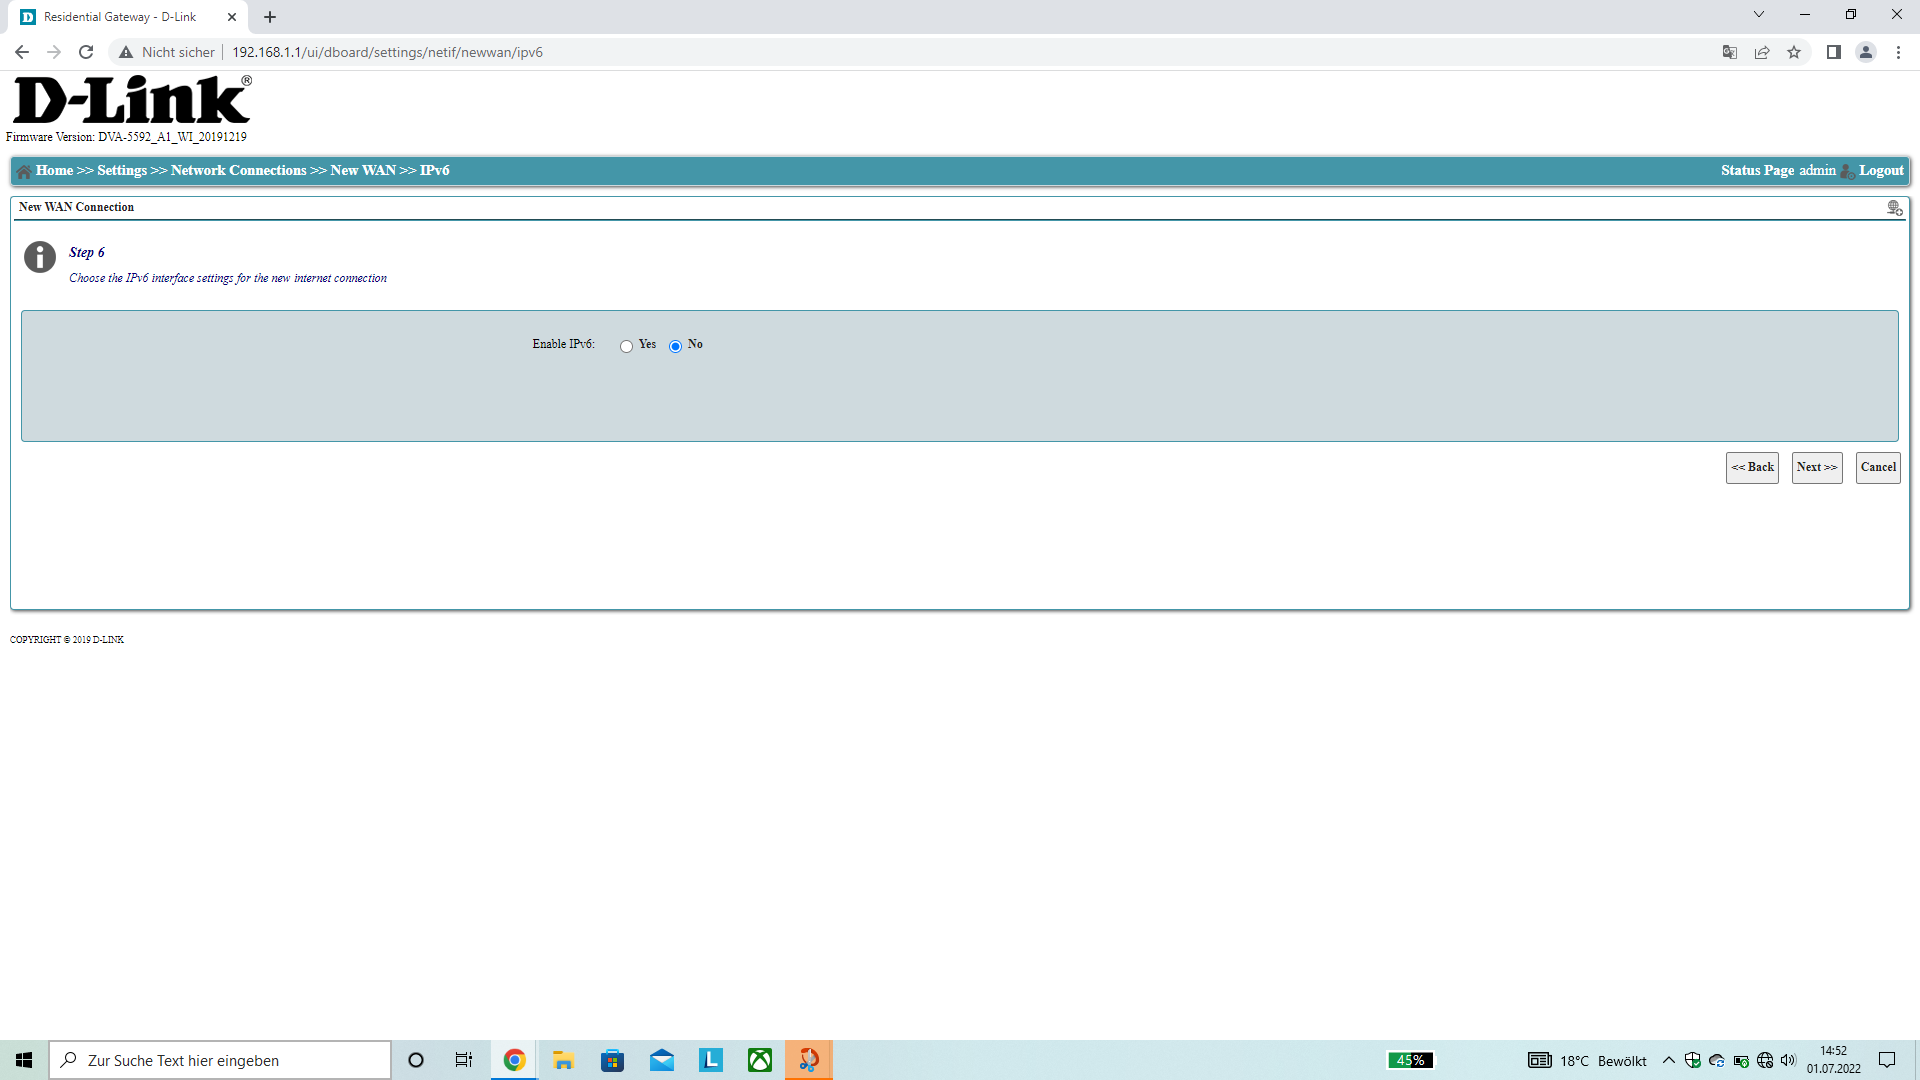This screenshot has width=1920, height=1080.
Task: Click the Next >> button
Action: click(x=1816, y=467)
